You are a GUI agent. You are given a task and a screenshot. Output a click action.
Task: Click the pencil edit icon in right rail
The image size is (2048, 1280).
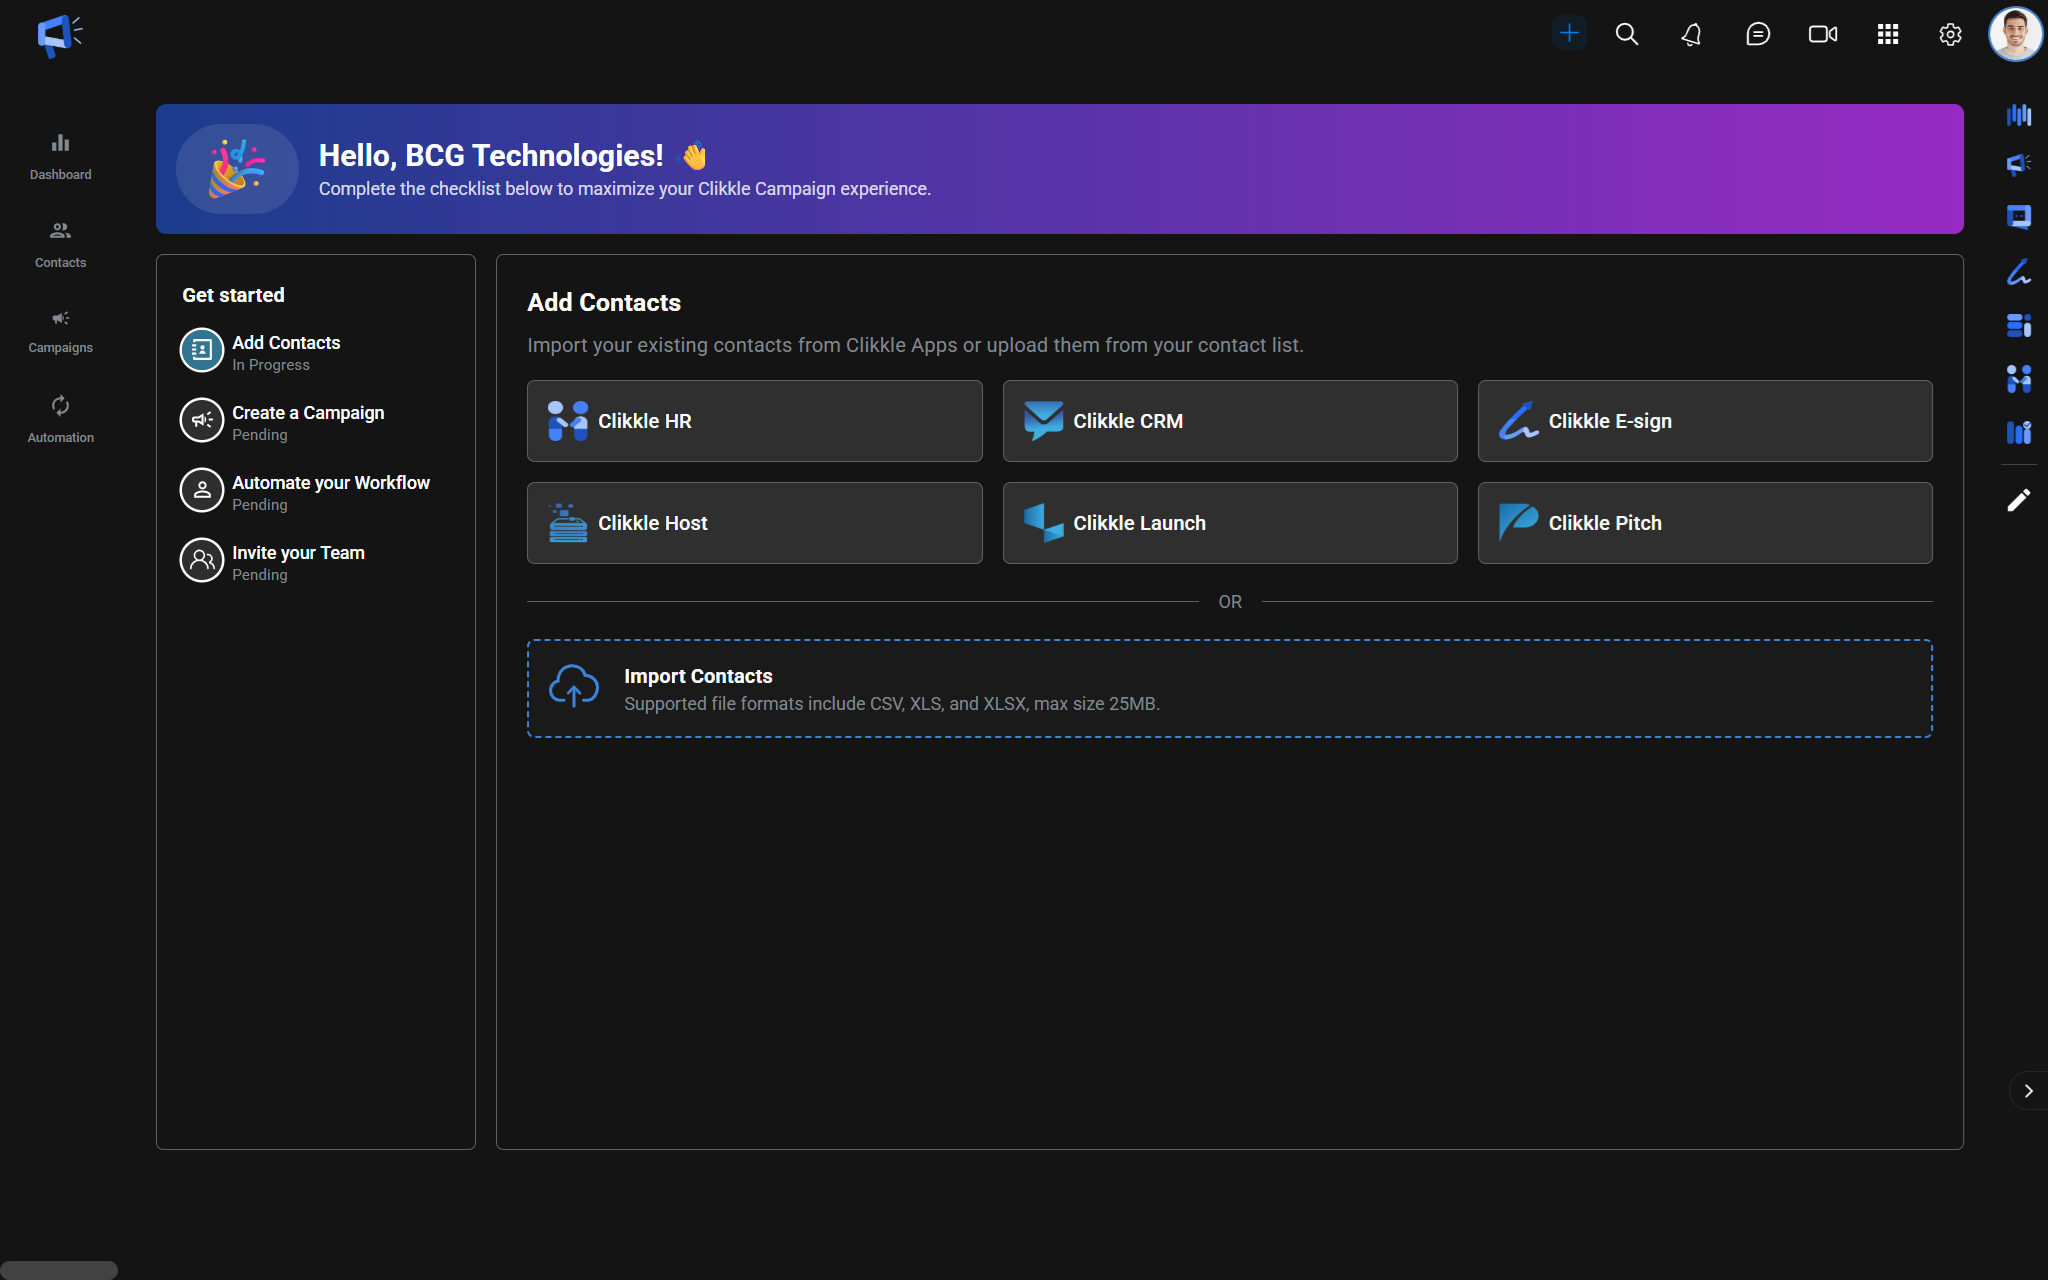2018,500
